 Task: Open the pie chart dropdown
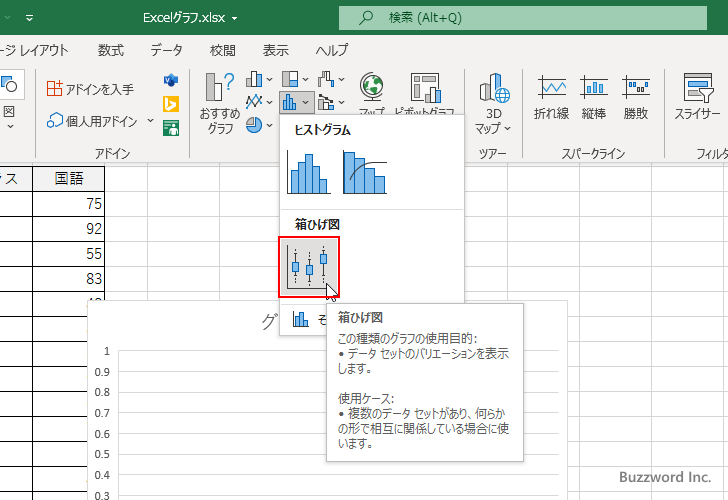click(260, 124)
